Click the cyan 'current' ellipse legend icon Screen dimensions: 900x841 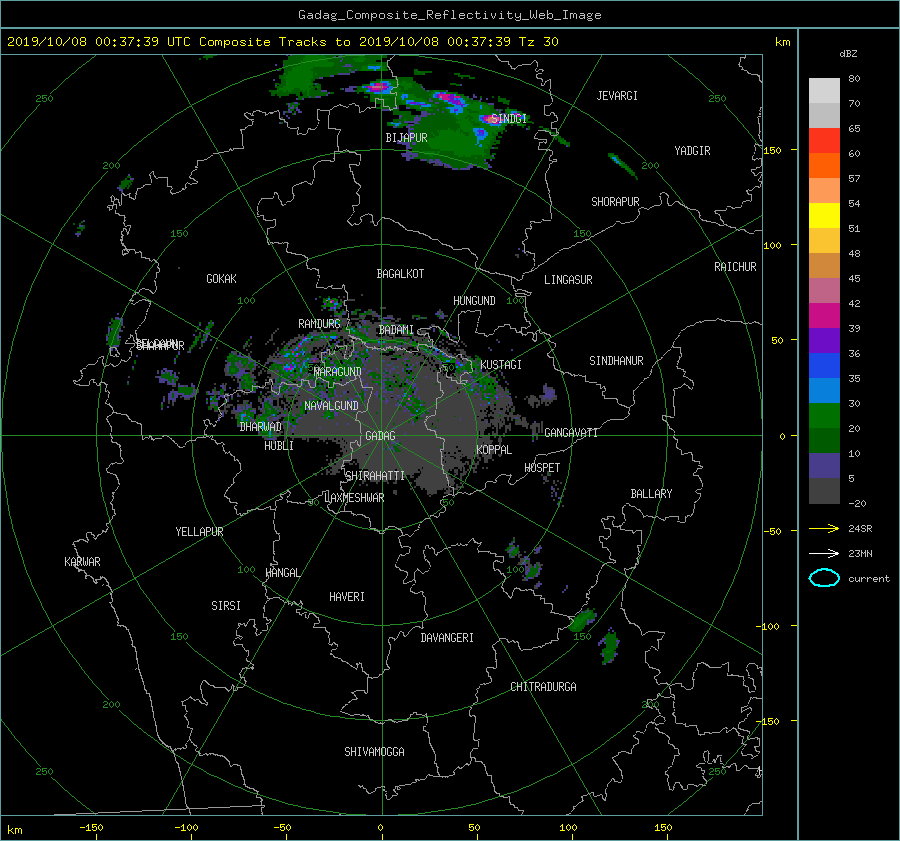[x=824, y=578]
